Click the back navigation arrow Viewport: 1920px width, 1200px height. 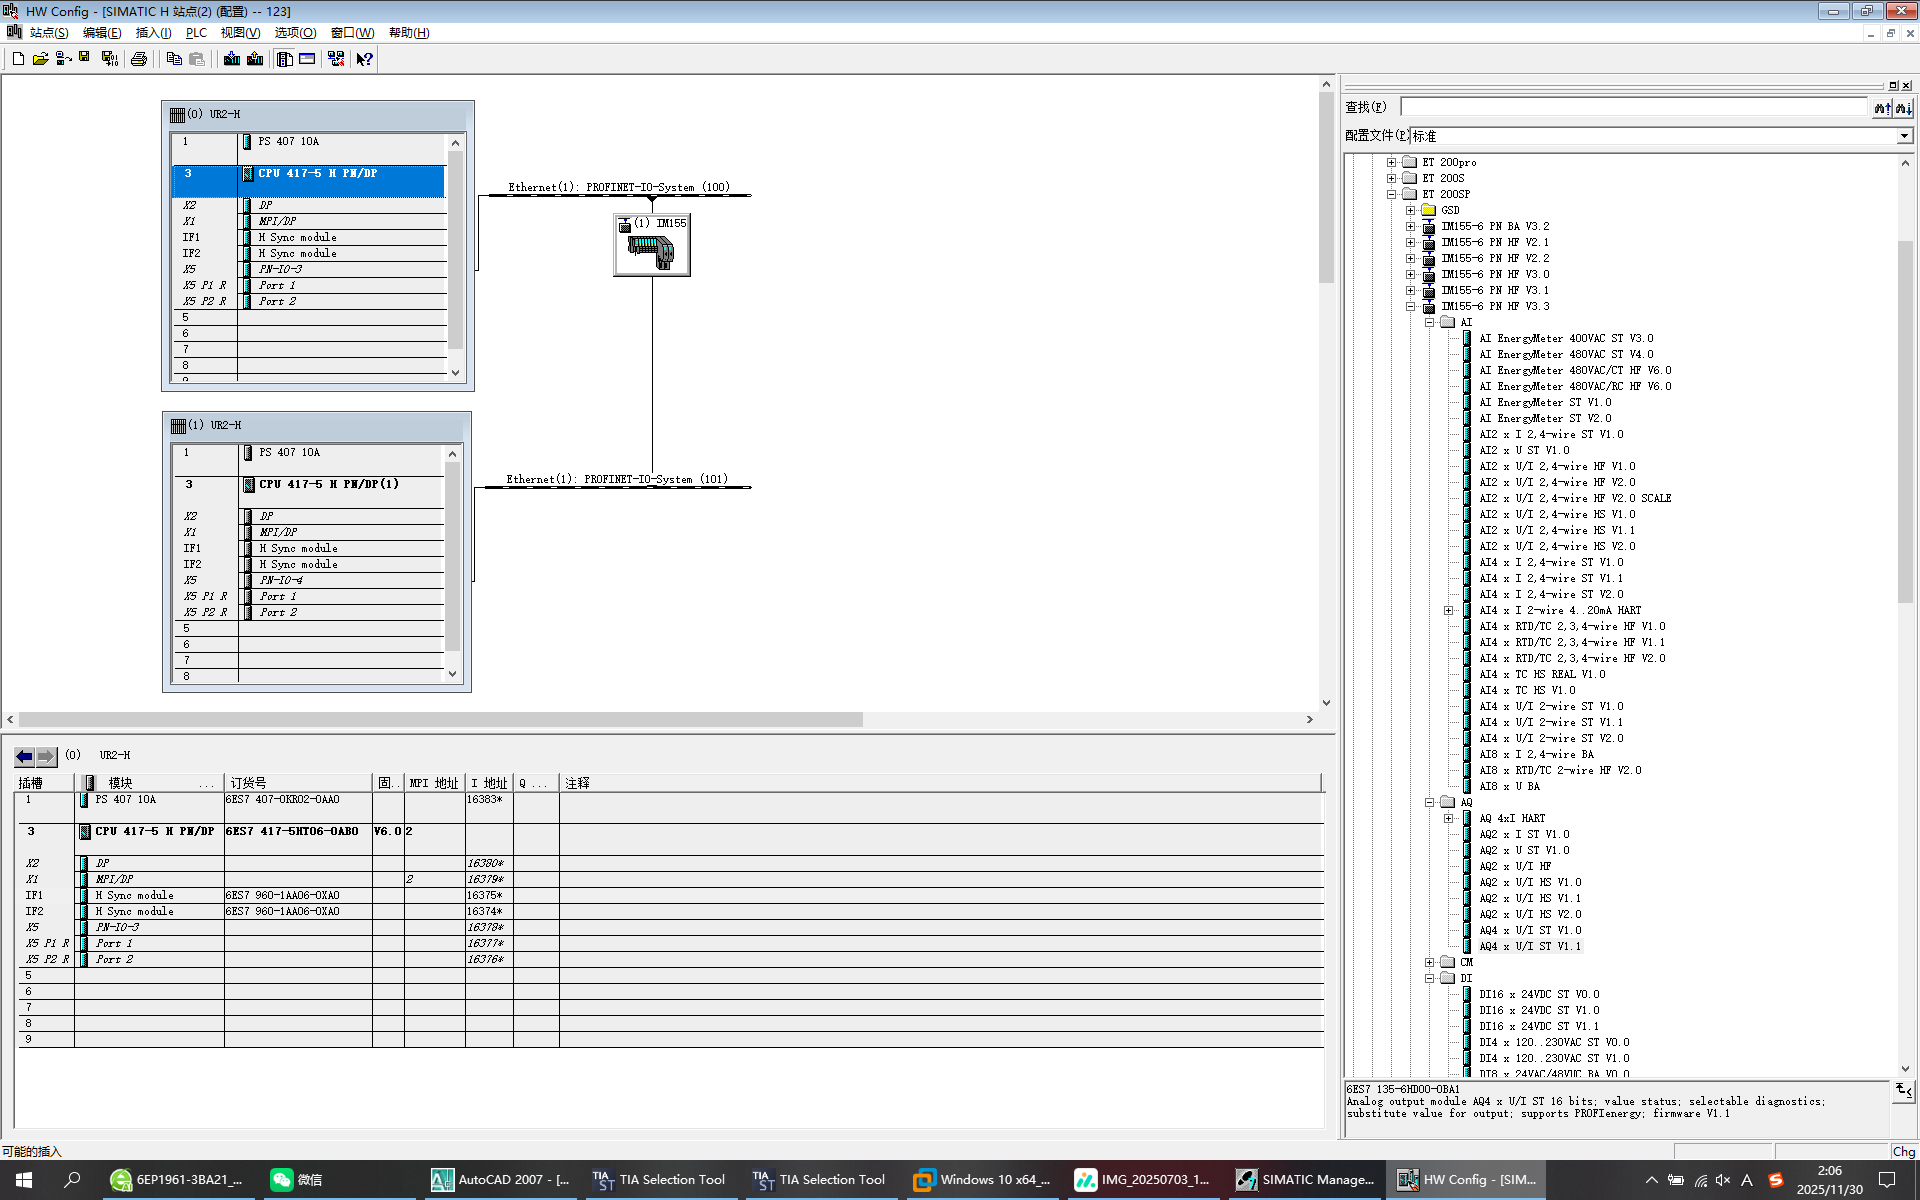coord(24,756)
